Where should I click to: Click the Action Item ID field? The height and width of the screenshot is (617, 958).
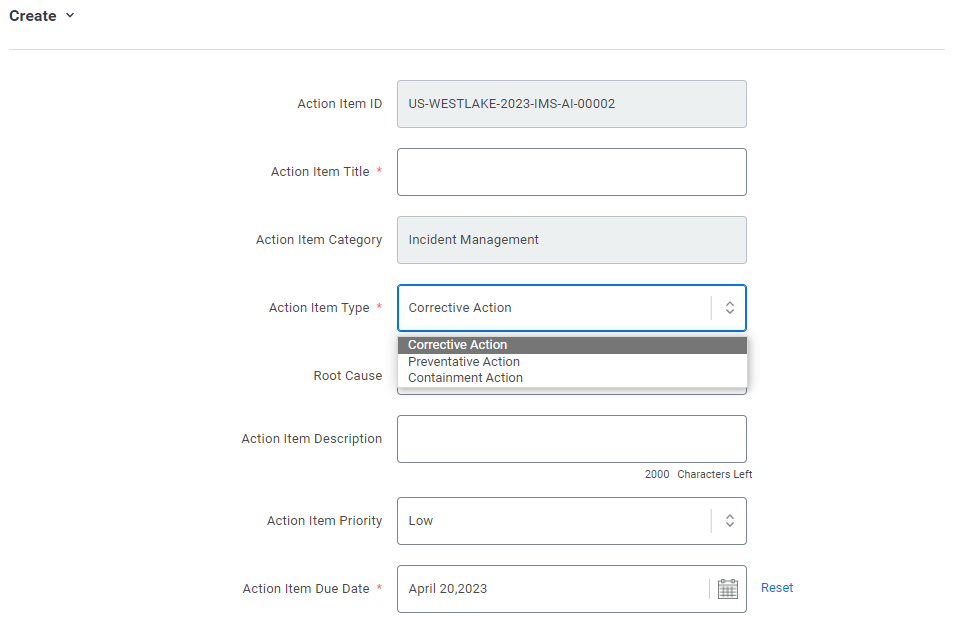tap(572, 104)
